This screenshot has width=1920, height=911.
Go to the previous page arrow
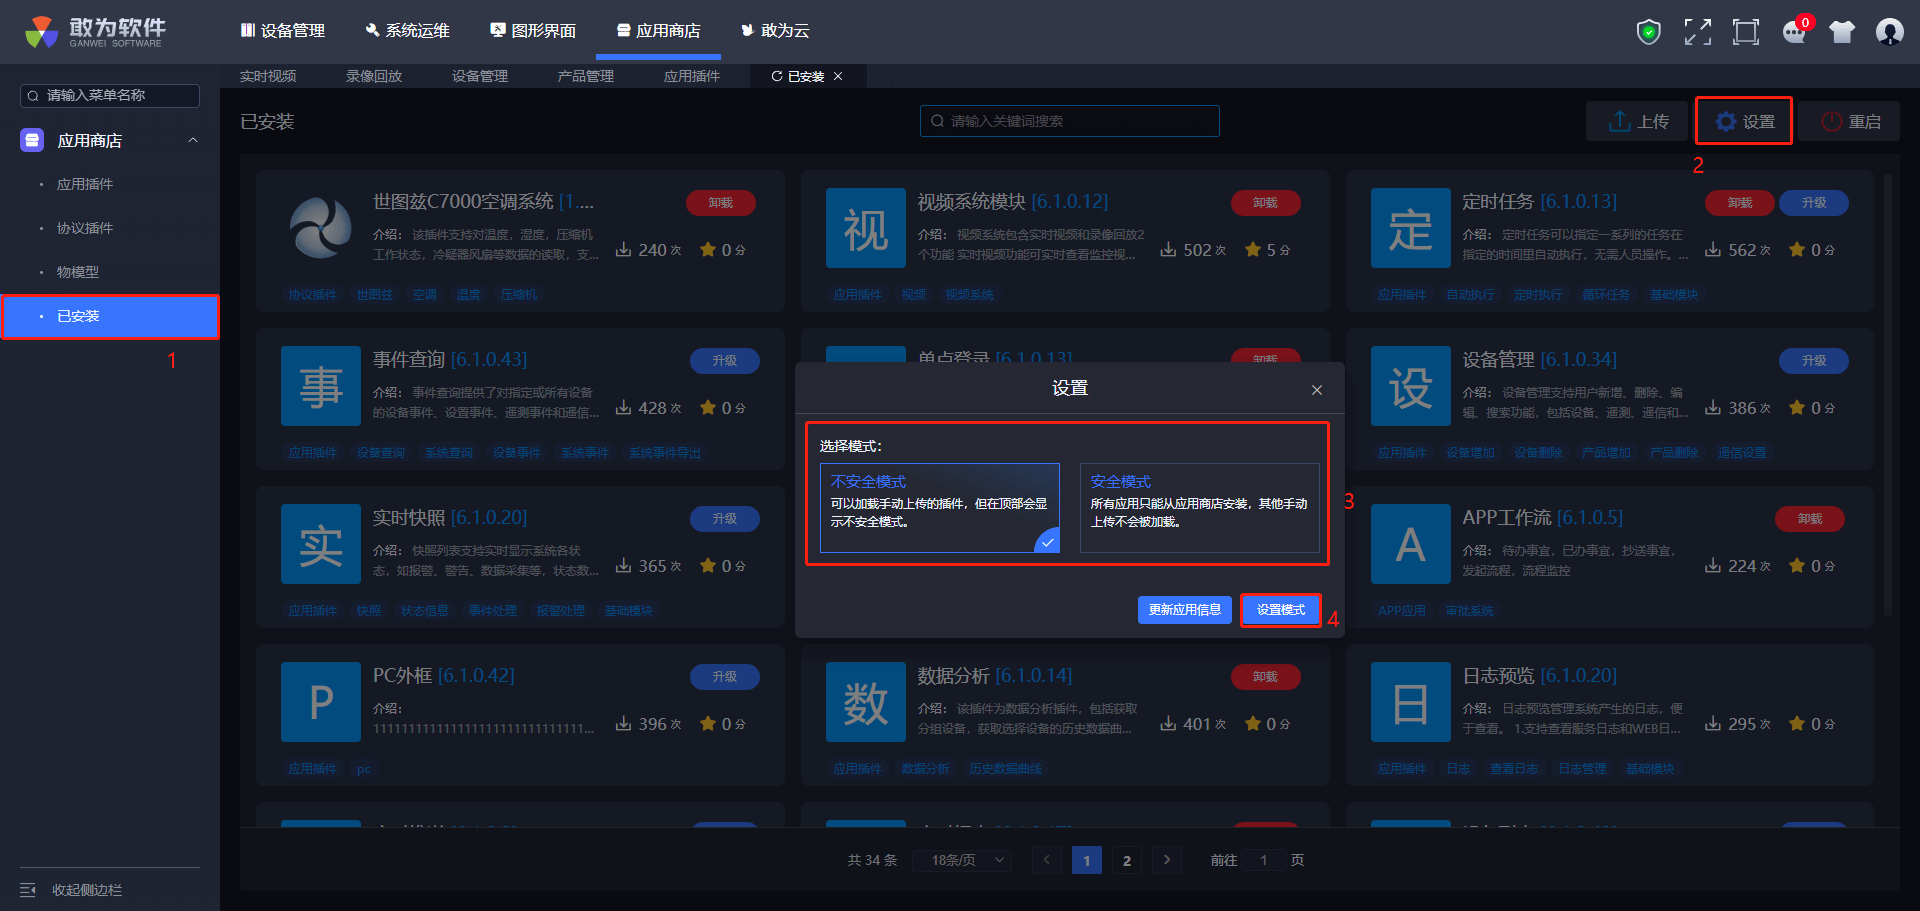[x=1047, y=860]
